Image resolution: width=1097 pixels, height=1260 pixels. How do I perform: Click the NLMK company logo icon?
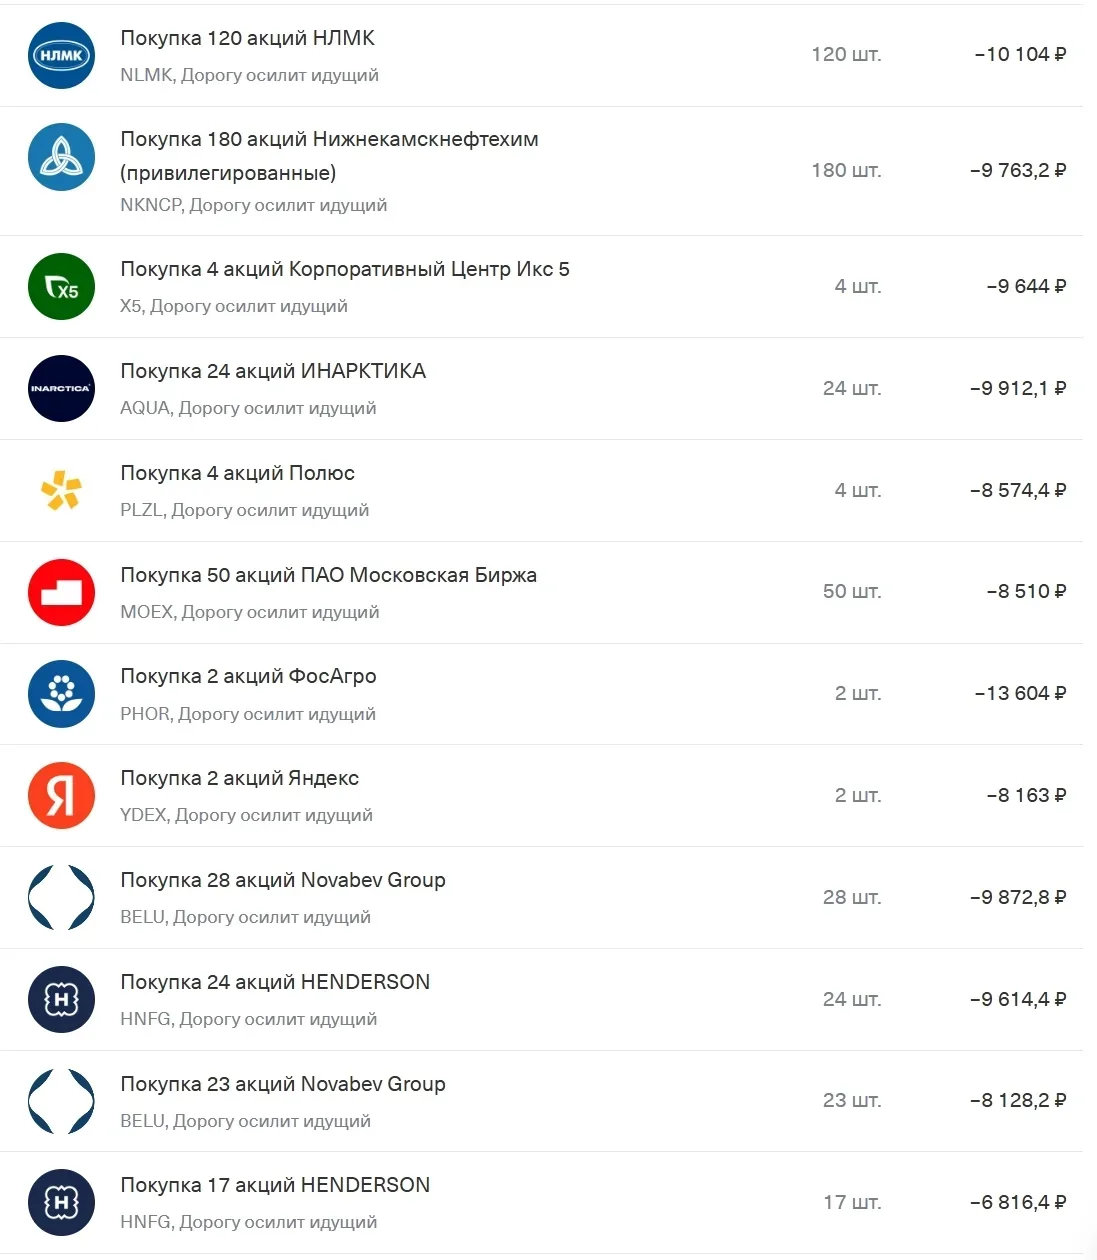click(x=61, y=55)
